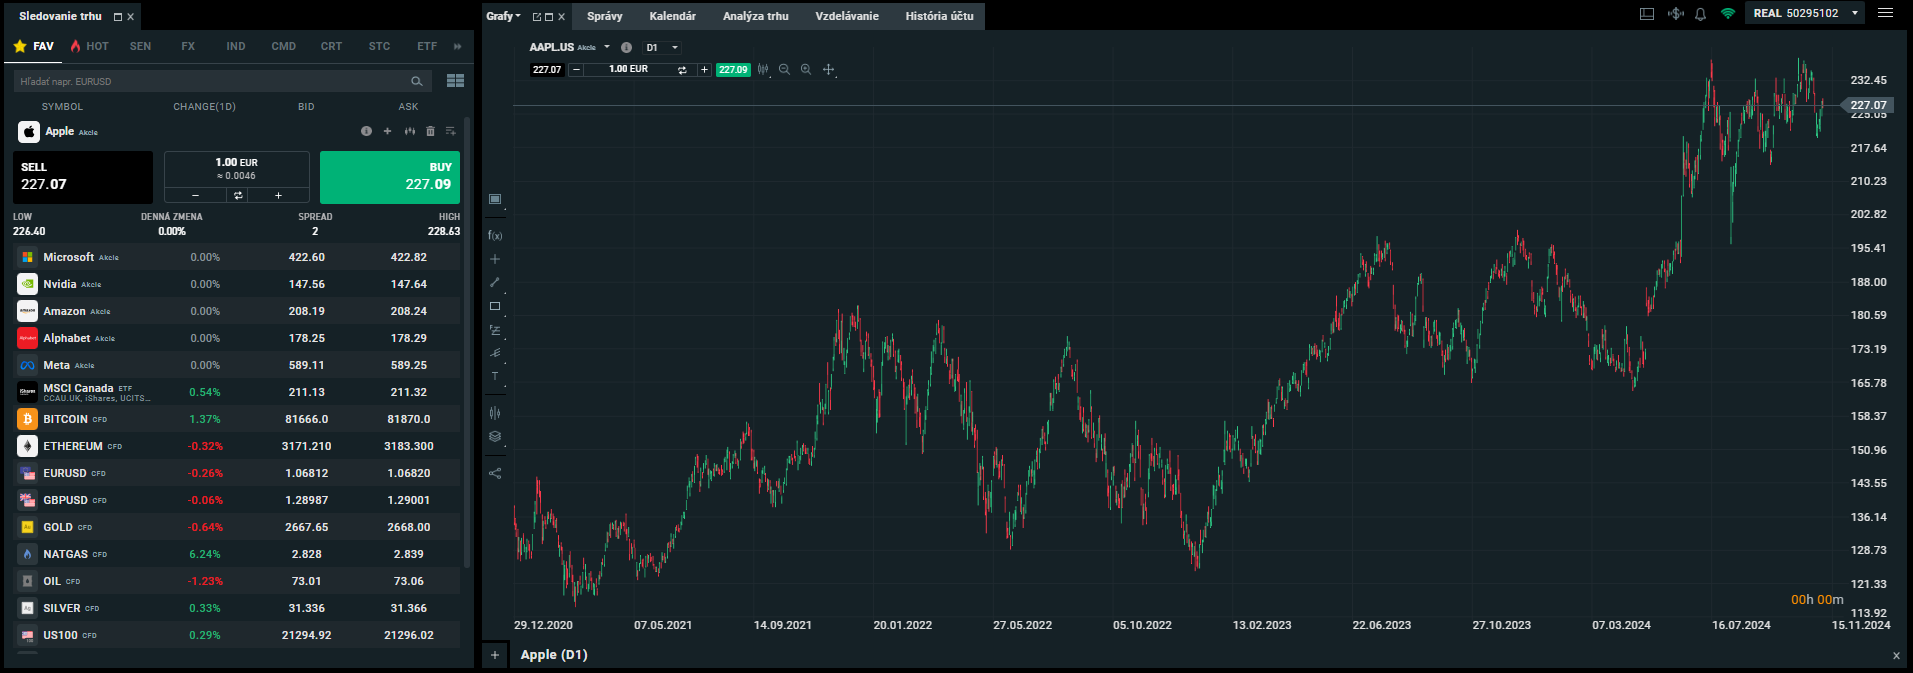This screenshot has height=673, width=1913.
Task: Click the zoom out magnifier on chart toolbar
Action: pyautogui.click(x=784, y=70)
